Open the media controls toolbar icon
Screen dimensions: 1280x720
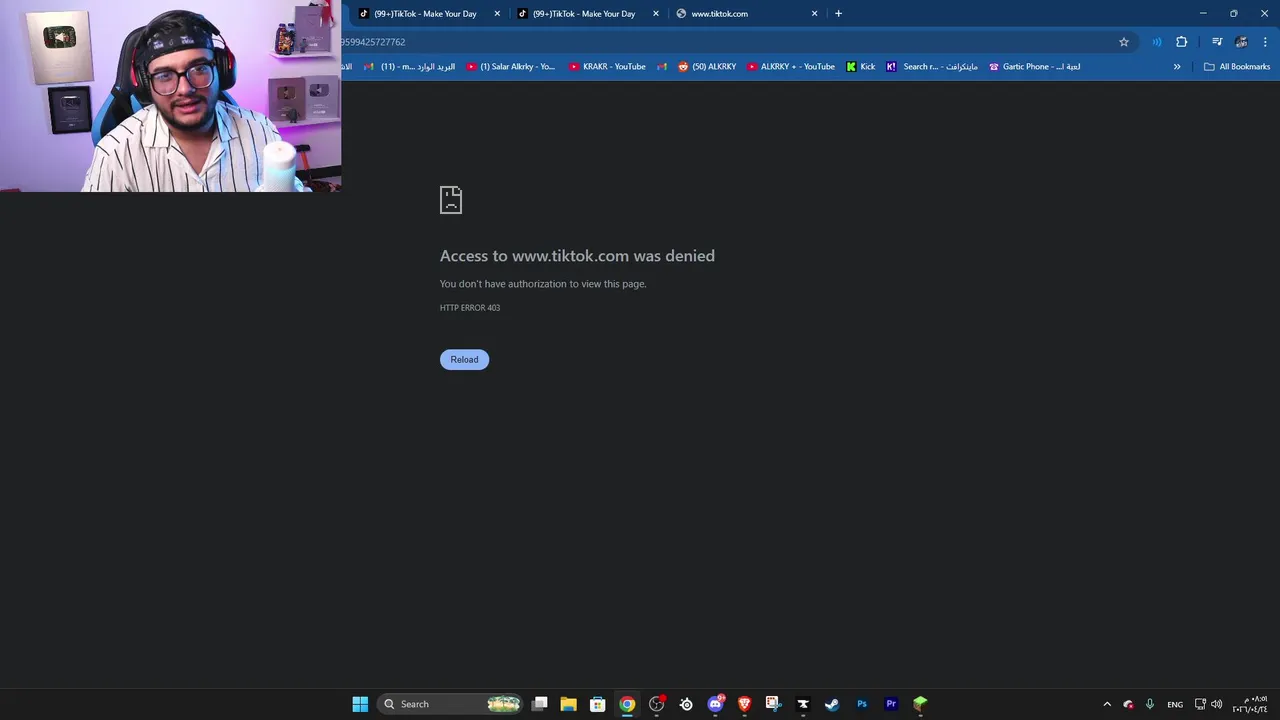[1217, 42]
